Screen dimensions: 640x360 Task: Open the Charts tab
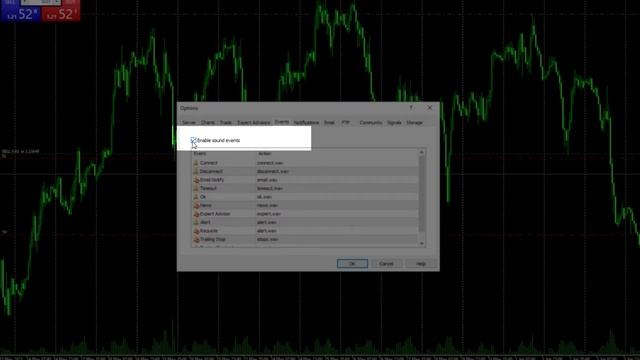pos(207,122)
